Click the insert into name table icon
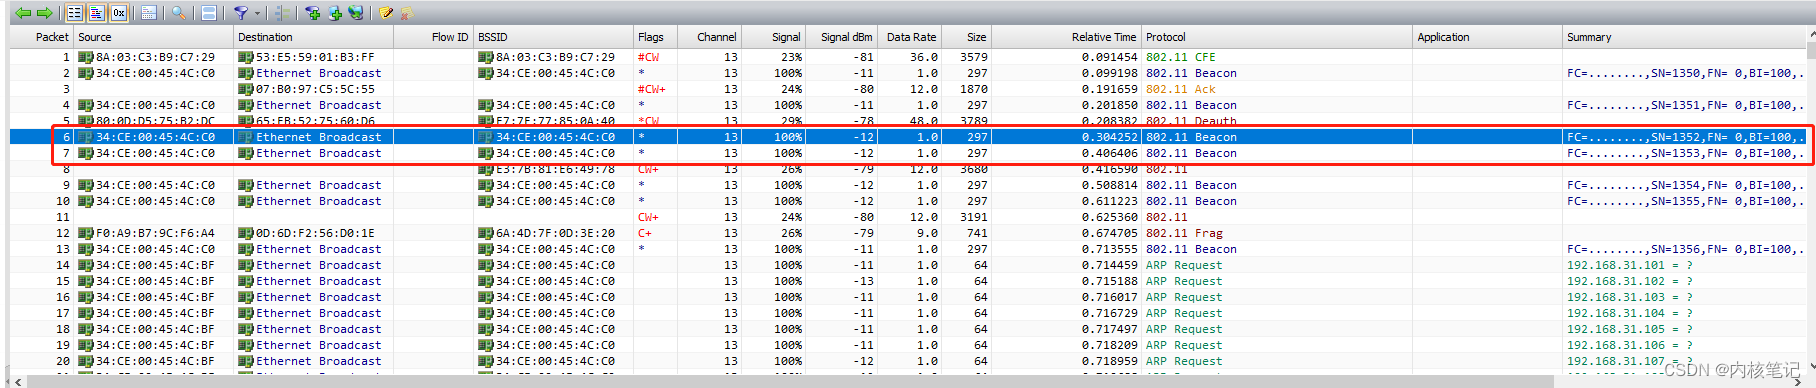 coord(335,13)
